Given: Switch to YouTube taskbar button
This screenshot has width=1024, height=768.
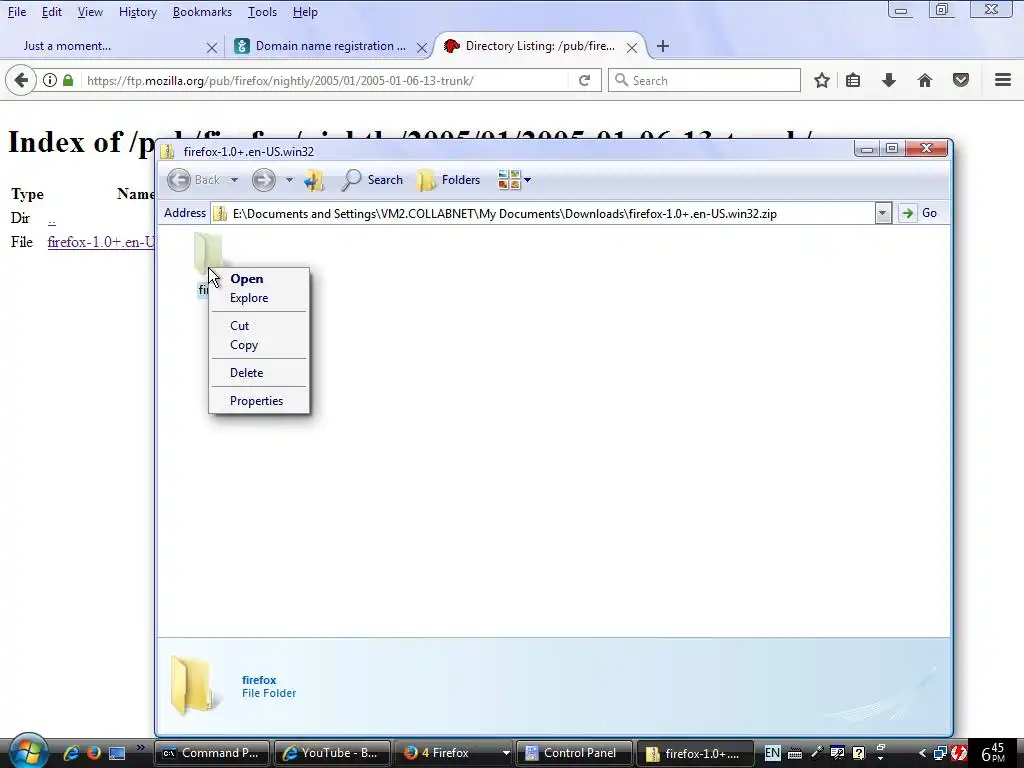Looking at the screenshot, I should click(x=332, y=753).
